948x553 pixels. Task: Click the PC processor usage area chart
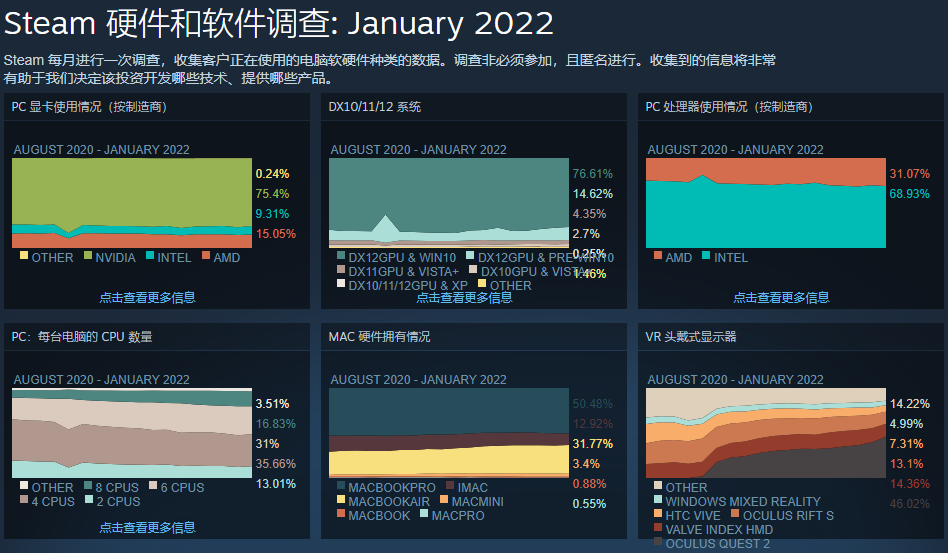click(x=766, y=203)
